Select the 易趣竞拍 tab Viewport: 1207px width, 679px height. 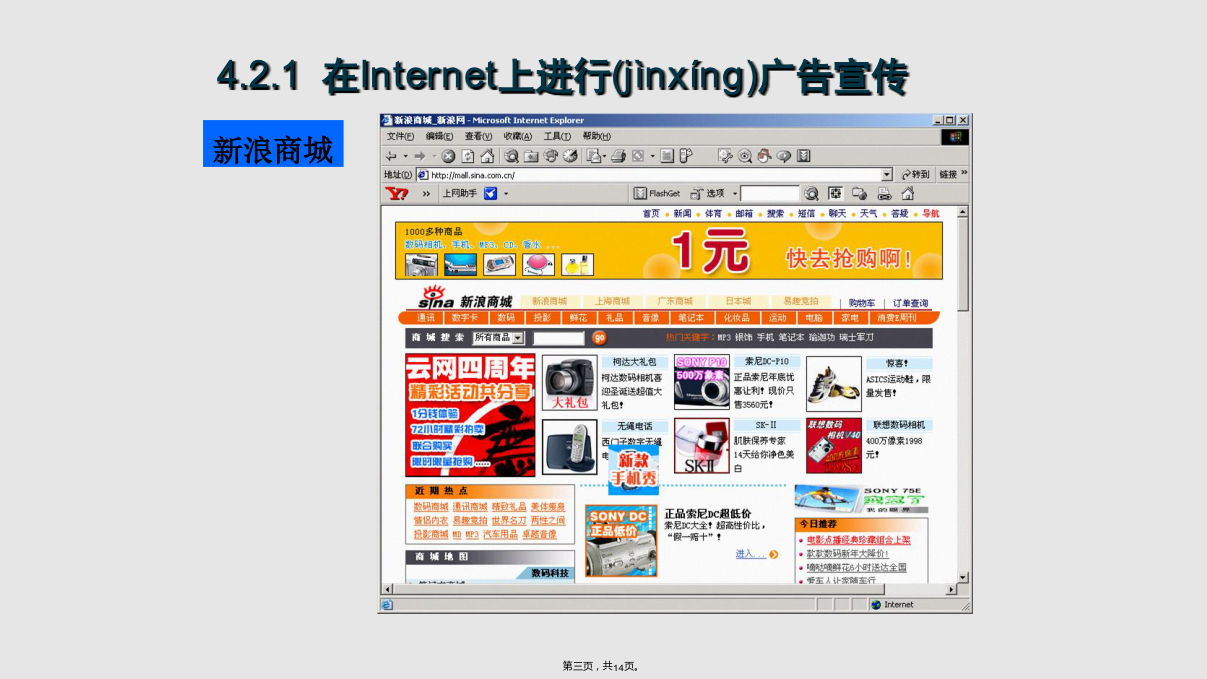[x=800, y=301]
